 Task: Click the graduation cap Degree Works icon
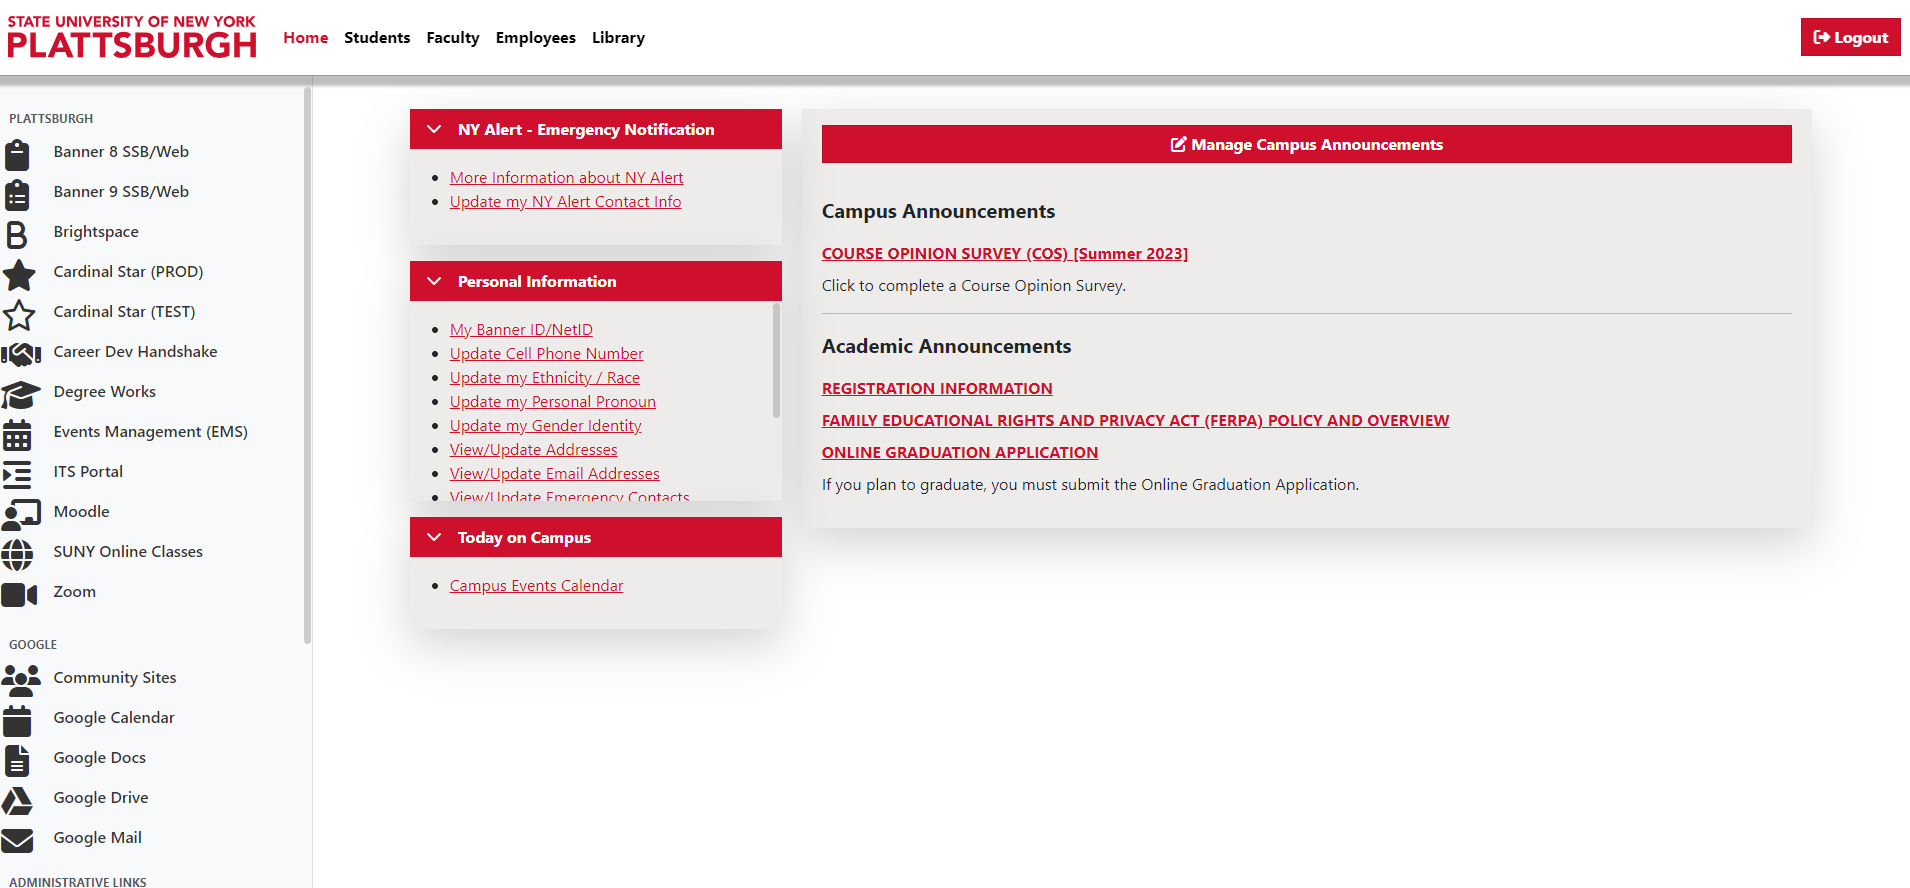(21, 394)
